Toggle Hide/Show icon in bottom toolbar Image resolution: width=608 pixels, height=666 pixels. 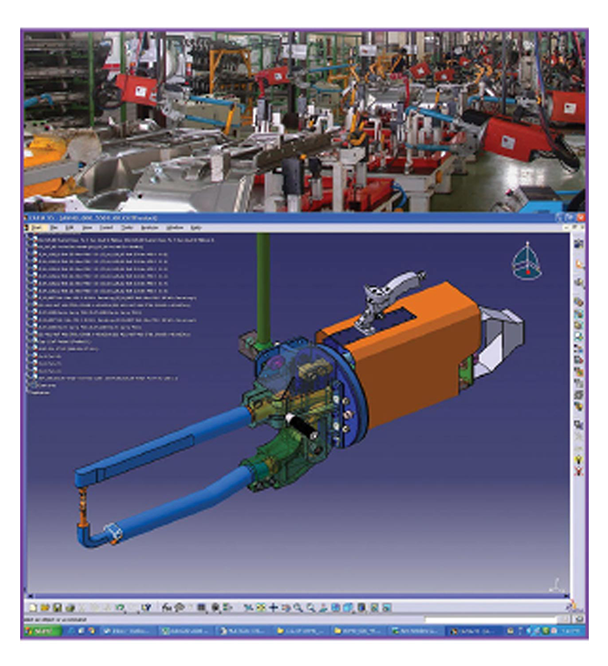(x=374, y=607)
